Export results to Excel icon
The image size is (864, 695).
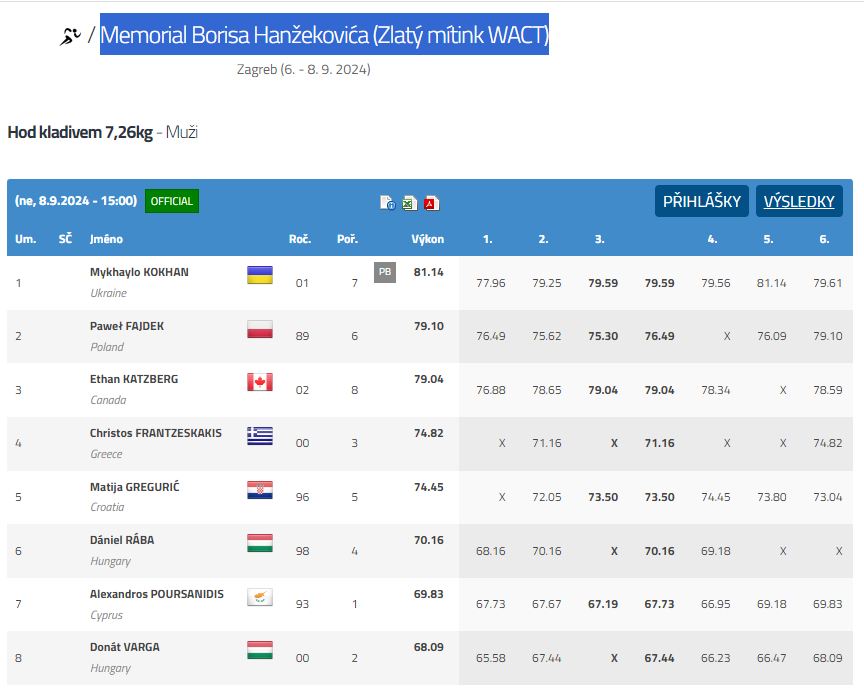pyautogui.click(x=409, y=203)
